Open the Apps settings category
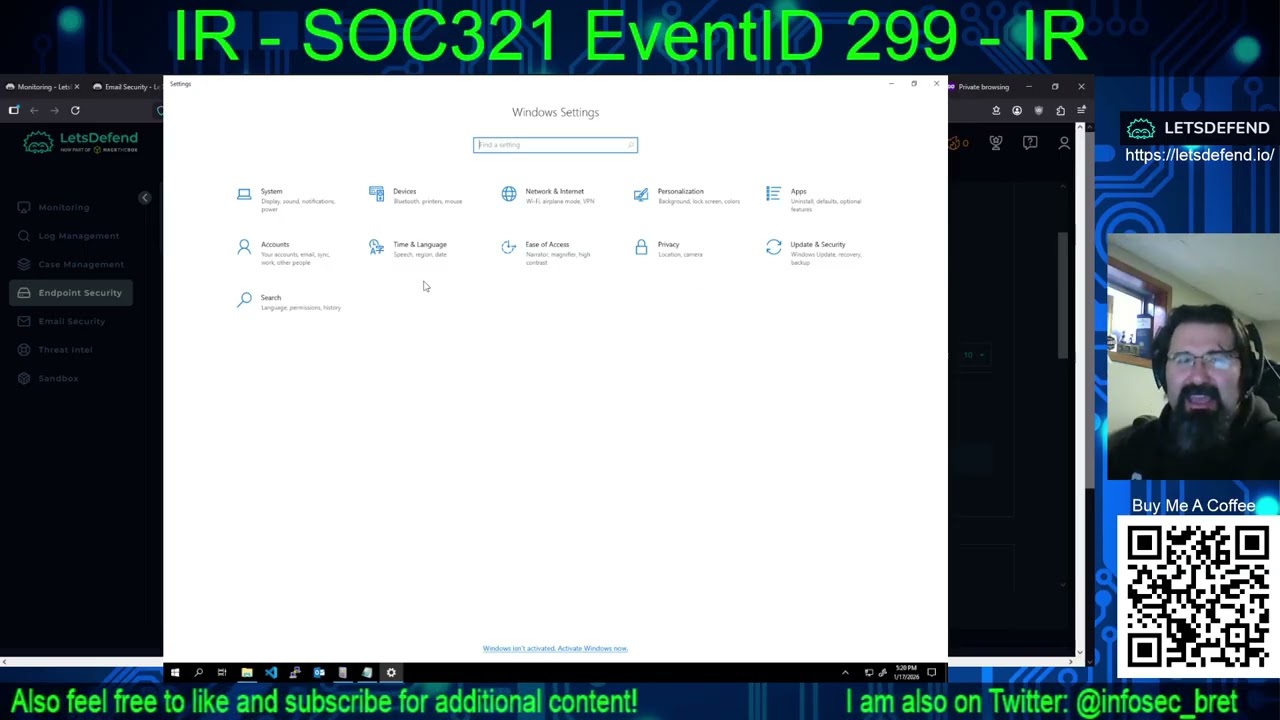The width and height of the screenshot is (1280, 720). (x=815, y=198)
